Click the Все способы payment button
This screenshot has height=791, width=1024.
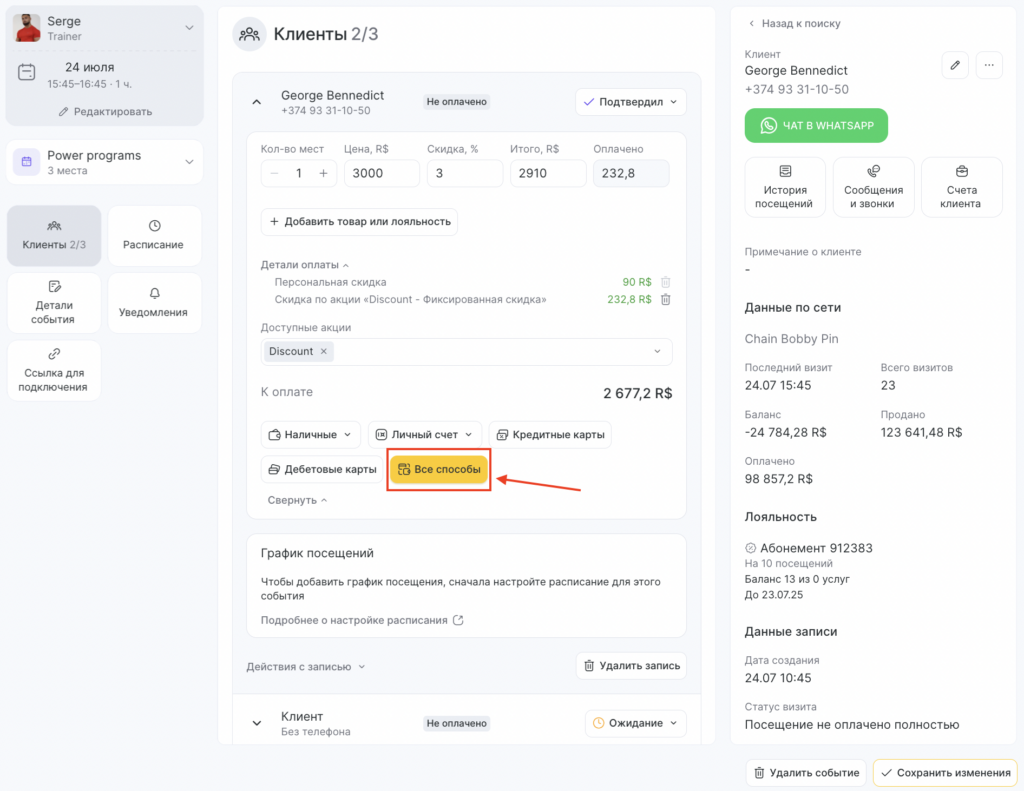(x=439, y=469)
